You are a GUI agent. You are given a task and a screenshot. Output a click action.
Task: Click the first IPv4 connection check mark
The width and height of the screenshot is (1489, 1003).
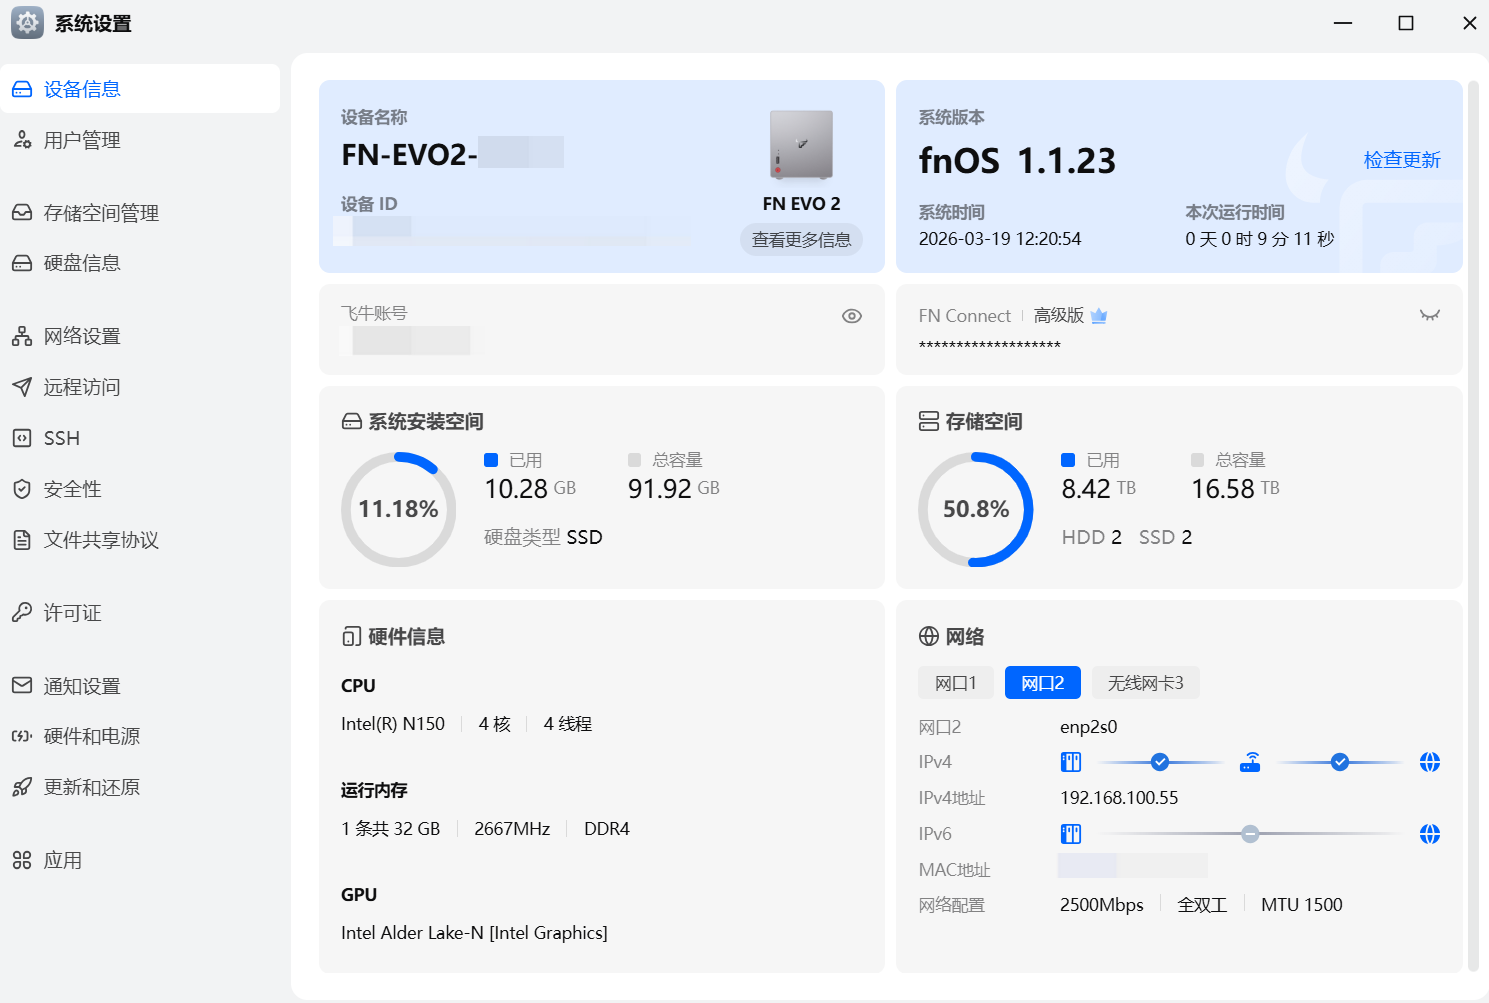[1160, 762]
